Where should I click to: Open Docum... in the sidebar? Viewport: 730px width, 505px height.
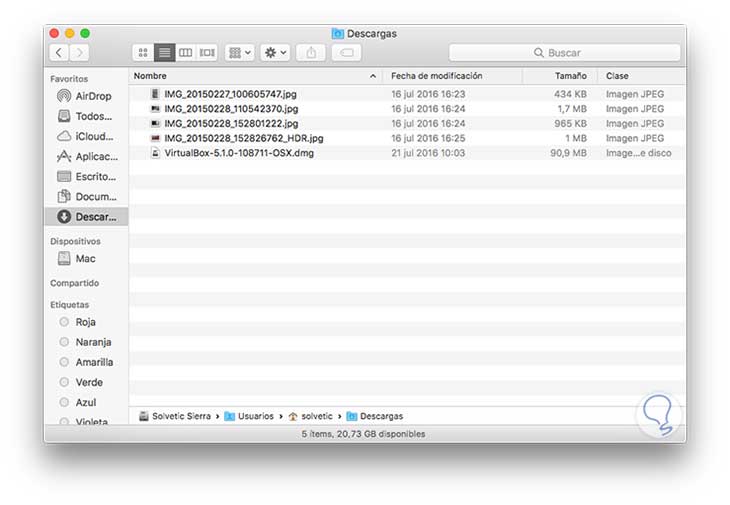(x=87, y=196)
